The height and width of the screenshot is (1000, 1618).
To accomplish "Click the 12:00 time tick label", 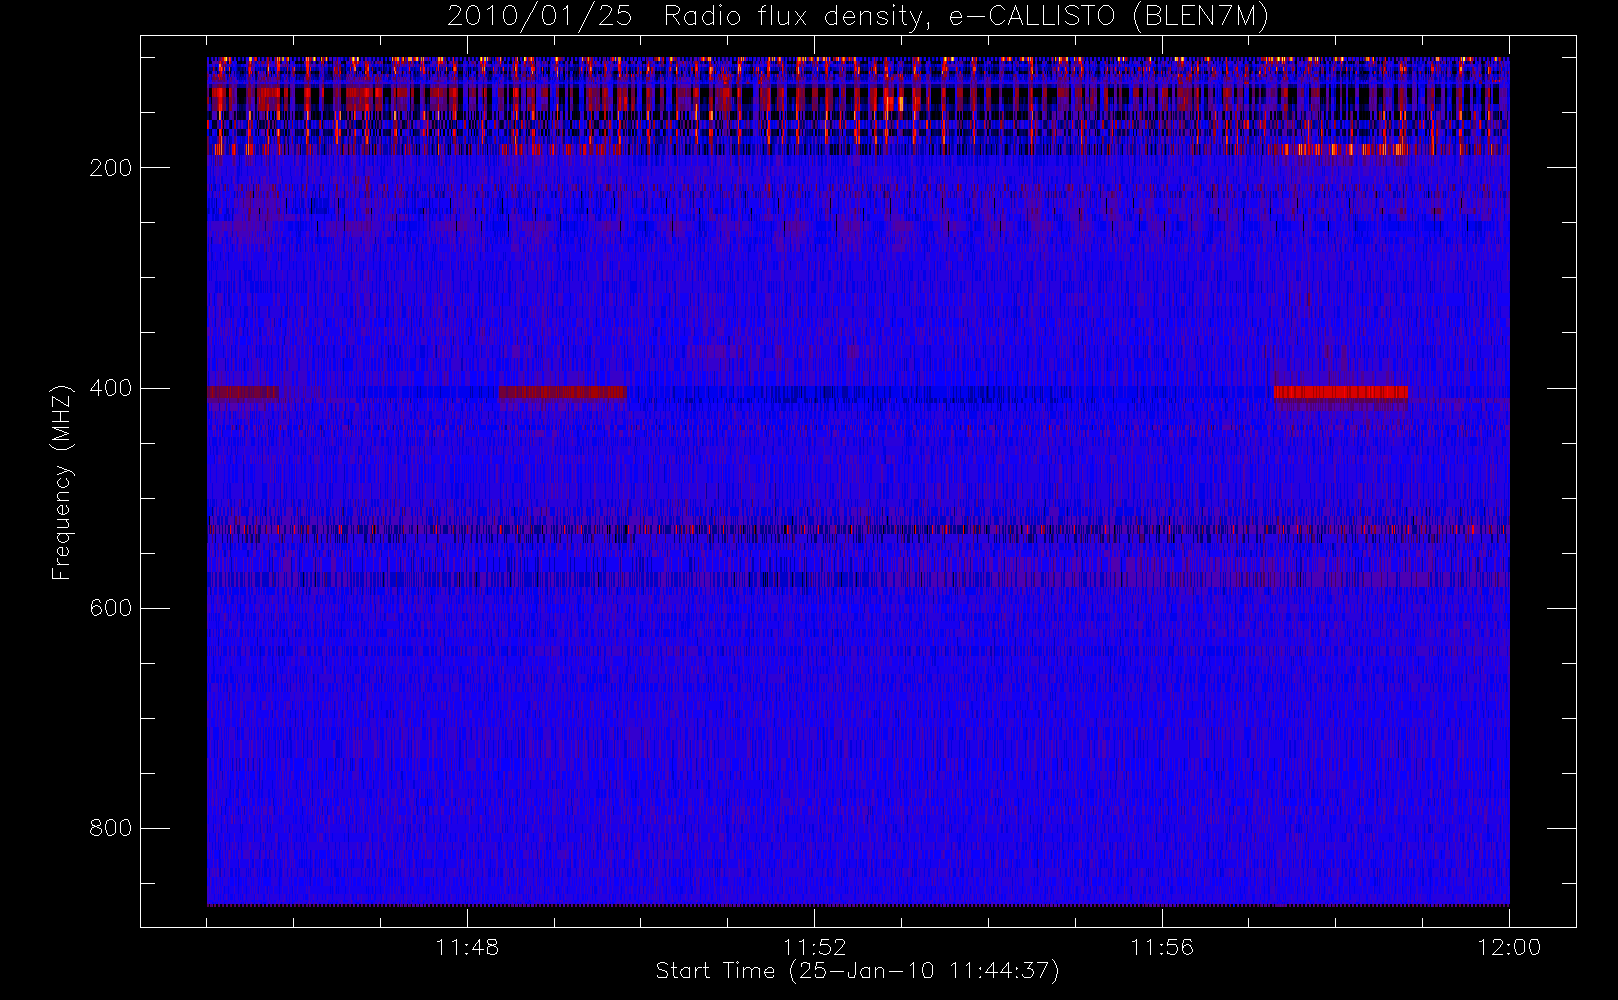I will tap(1509, 947).
